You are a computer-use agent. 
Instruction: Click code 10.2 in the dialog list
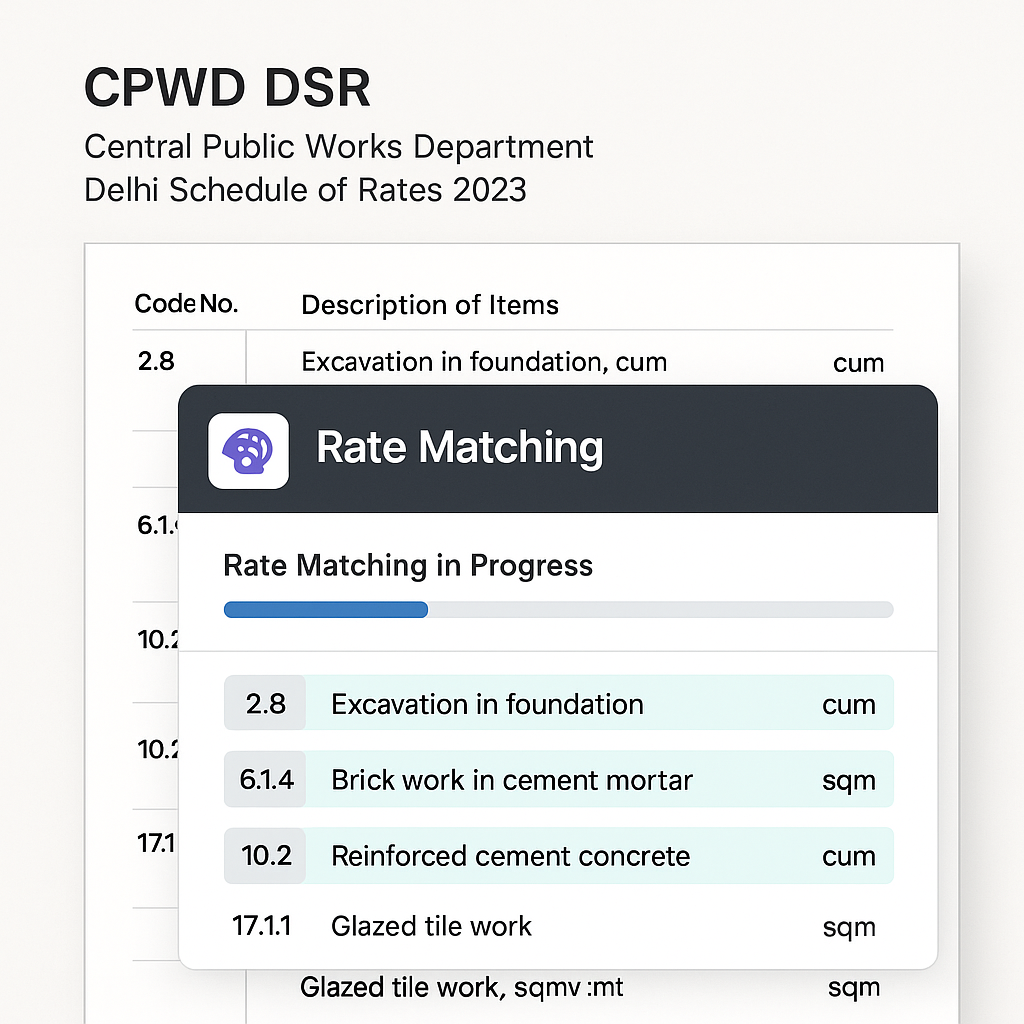(266, 856)
